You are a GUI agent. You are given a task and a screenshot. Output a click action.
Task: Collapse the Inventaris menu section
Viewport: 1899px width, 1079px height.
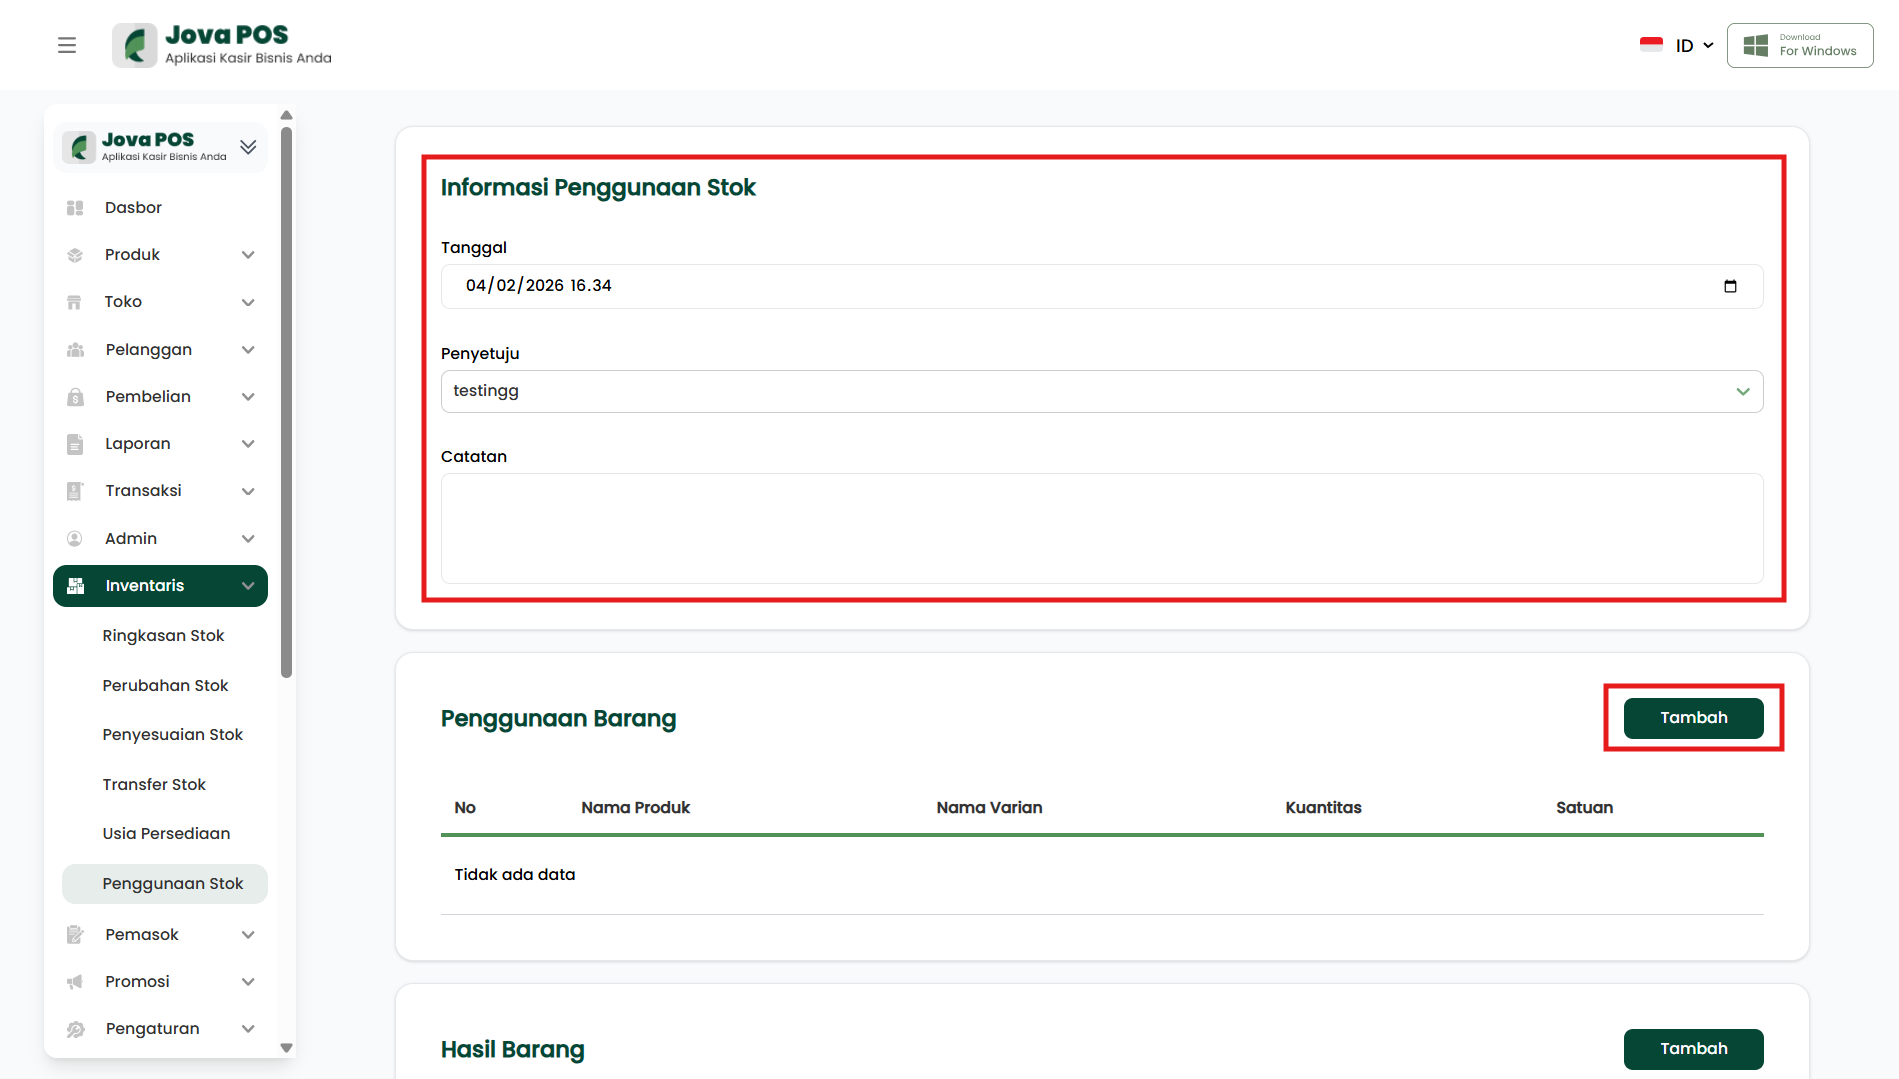[248, 586]
